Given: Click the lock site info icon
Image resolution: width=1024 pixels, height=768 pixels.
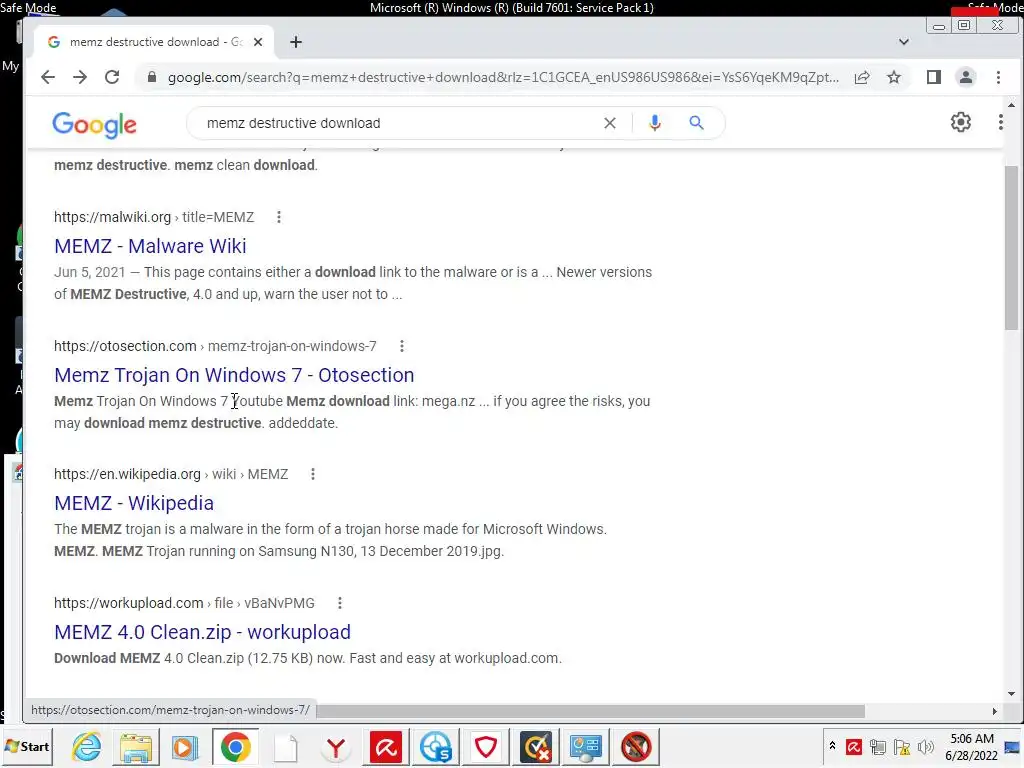Looking at the screenshot, I should point(152,77).
